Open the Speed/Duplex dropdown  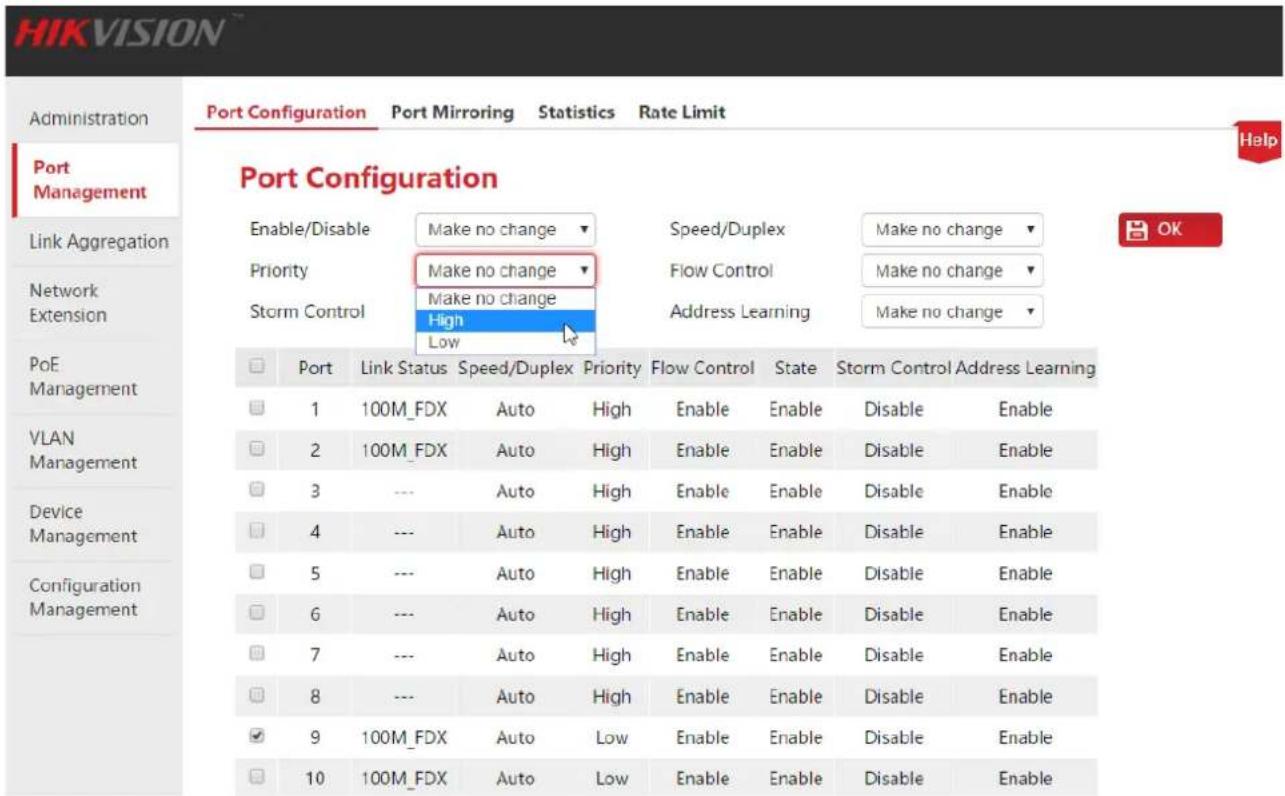[952, 230]
